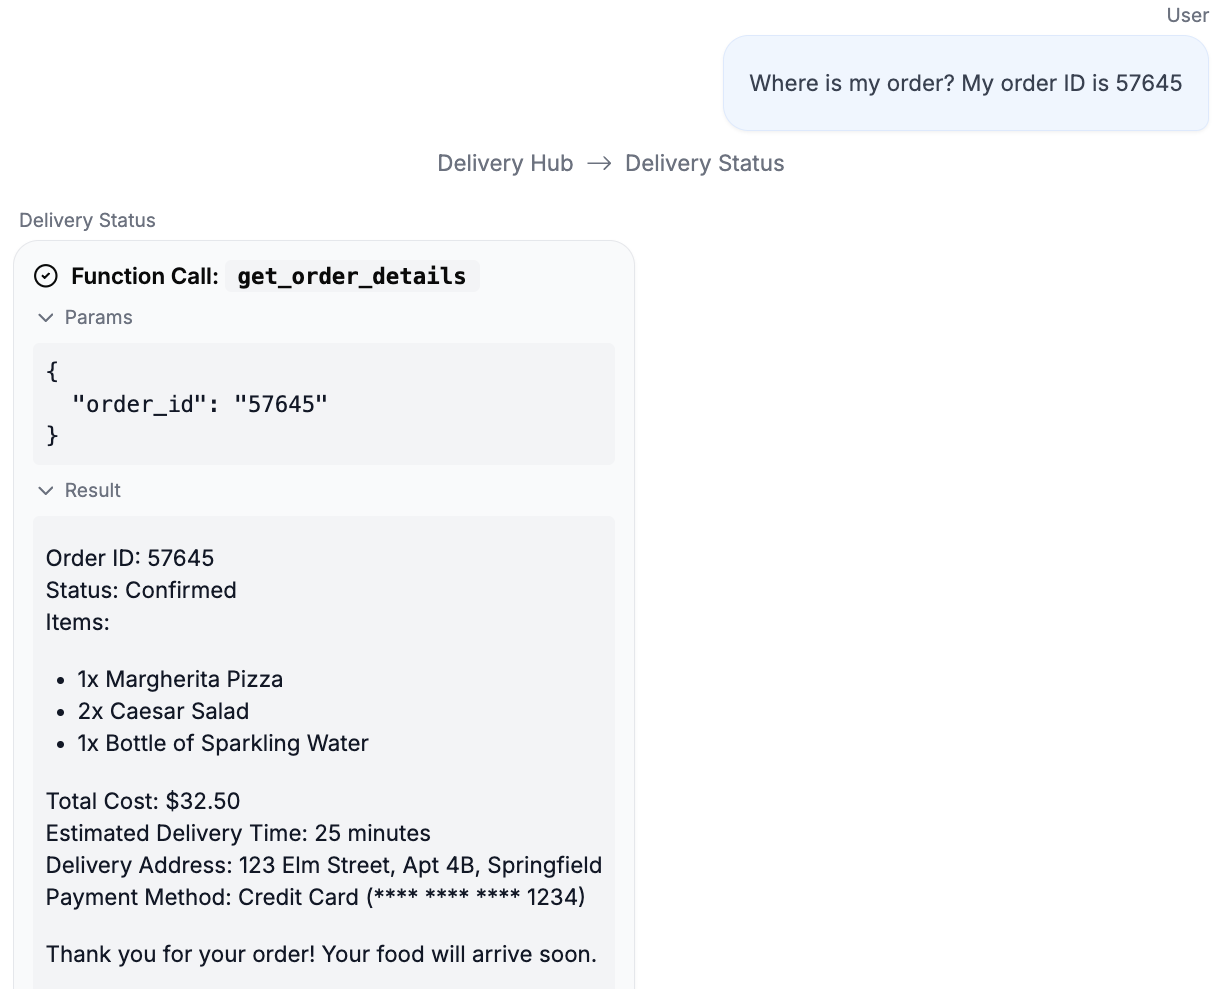Click the Status: Confirmed line

[x=141, y=590]
